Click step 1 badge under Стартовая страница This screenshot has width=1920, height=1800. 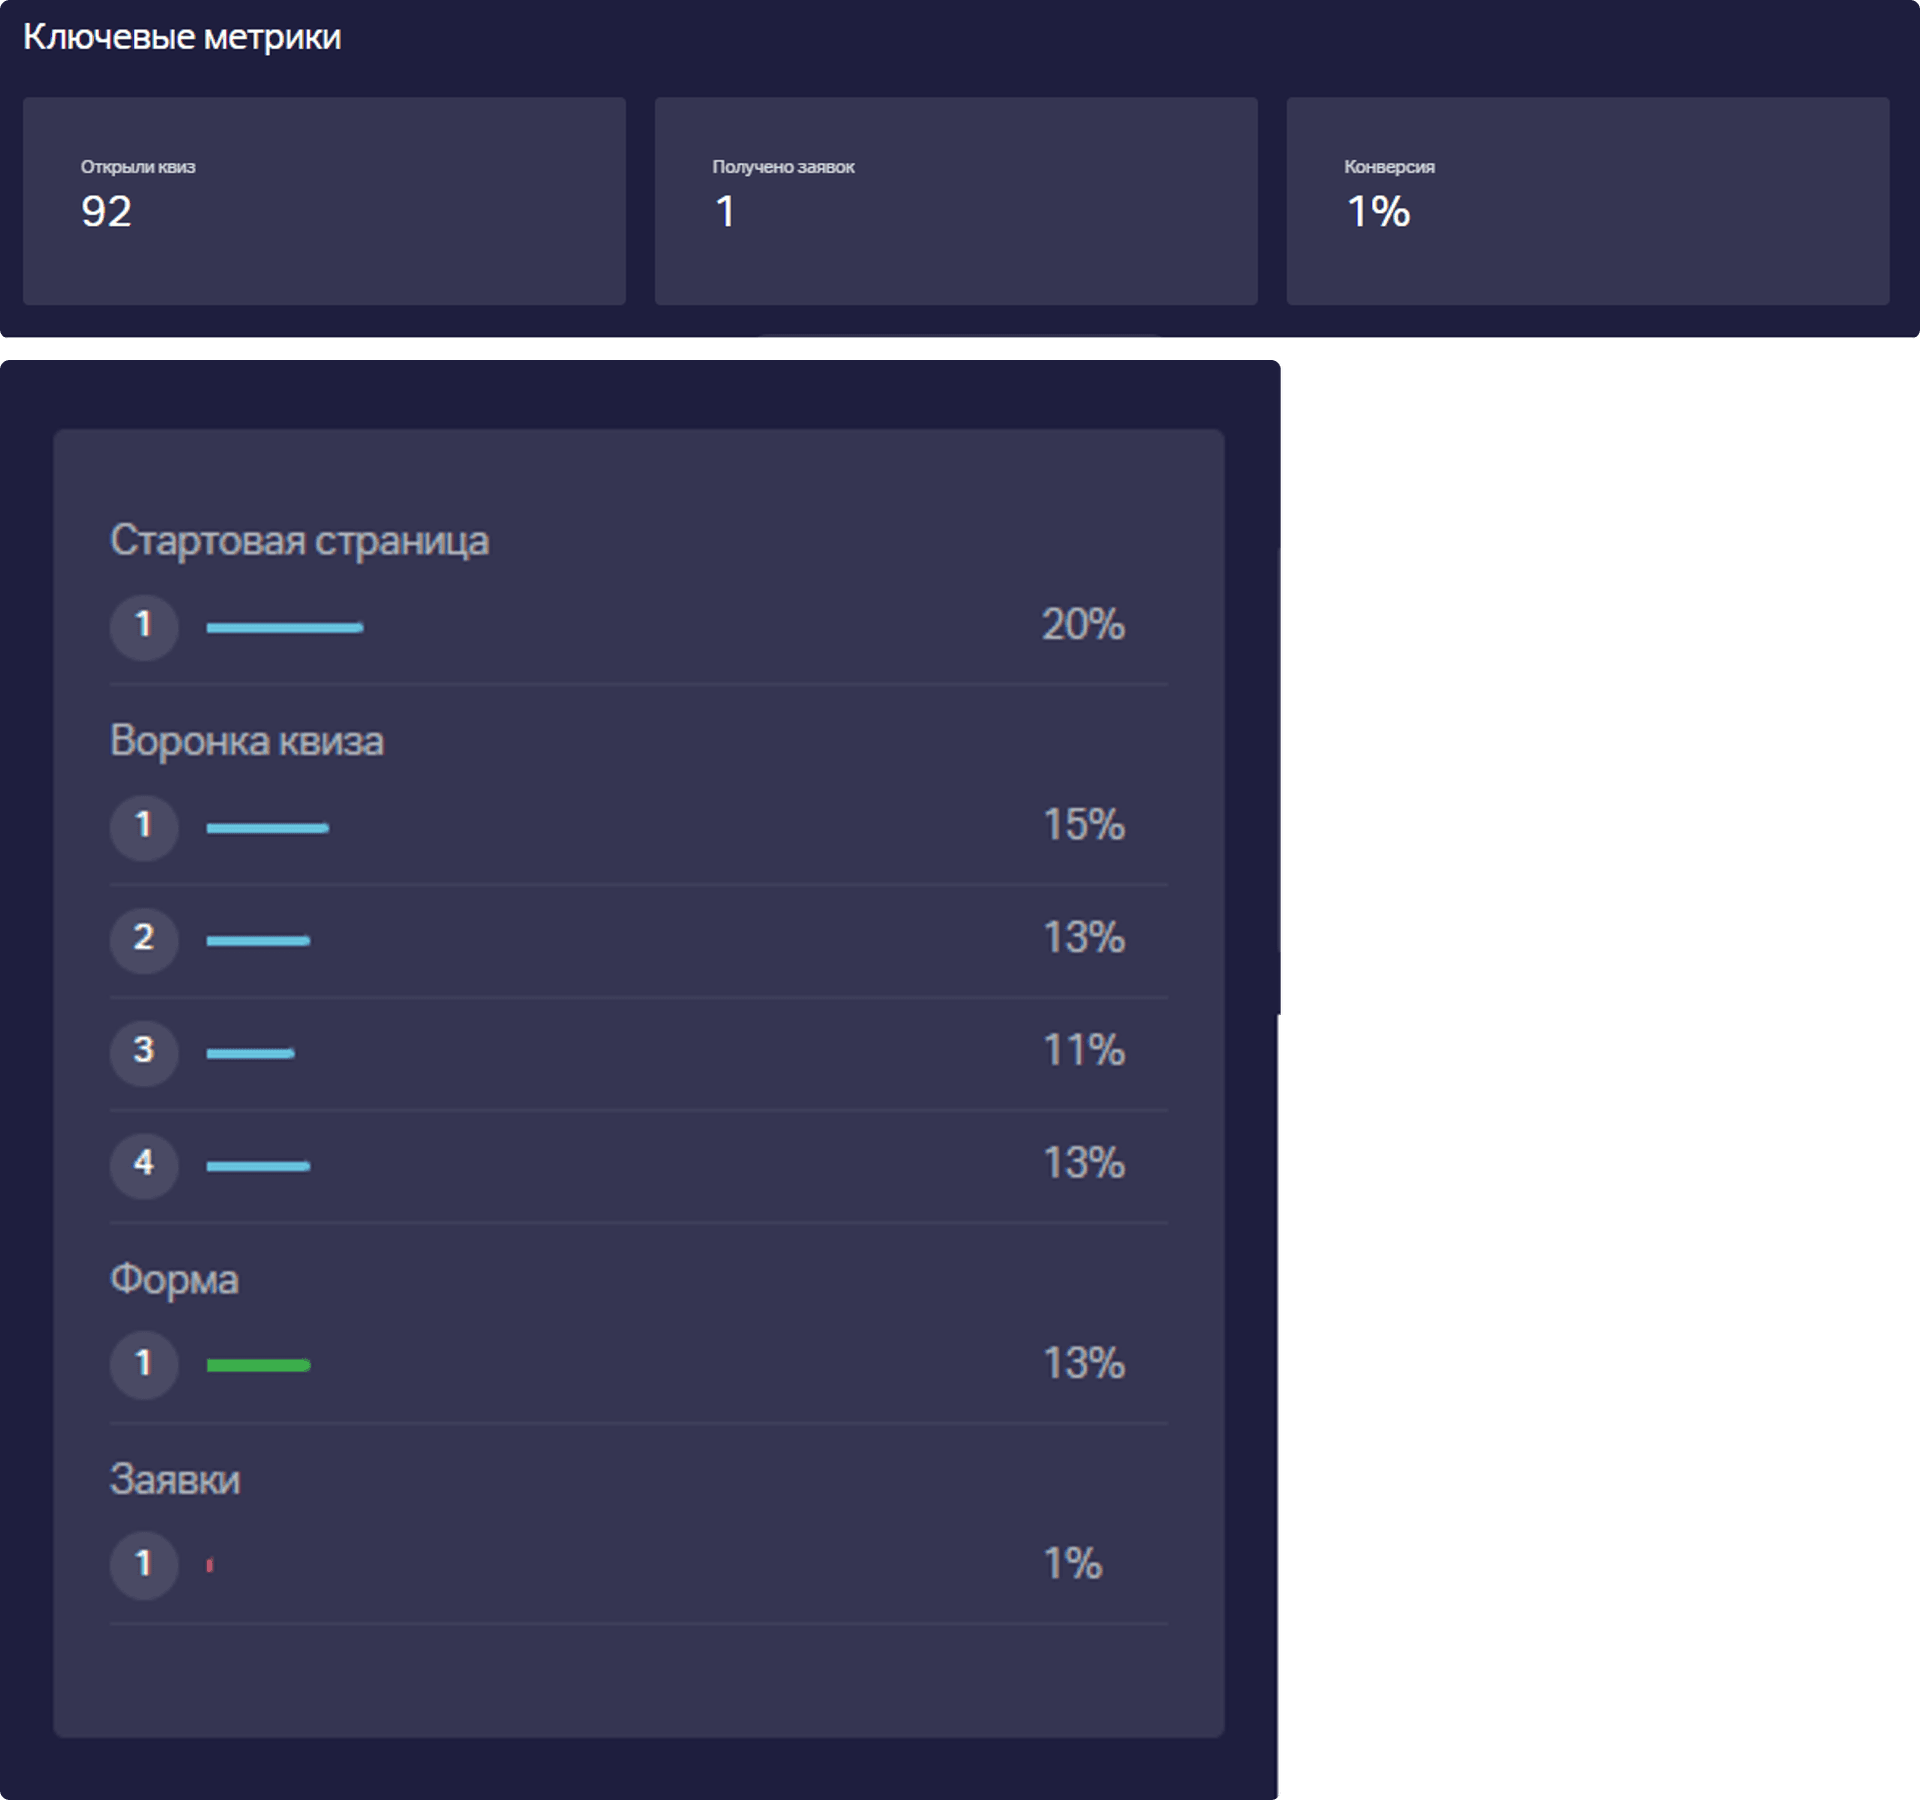(144, 626)
